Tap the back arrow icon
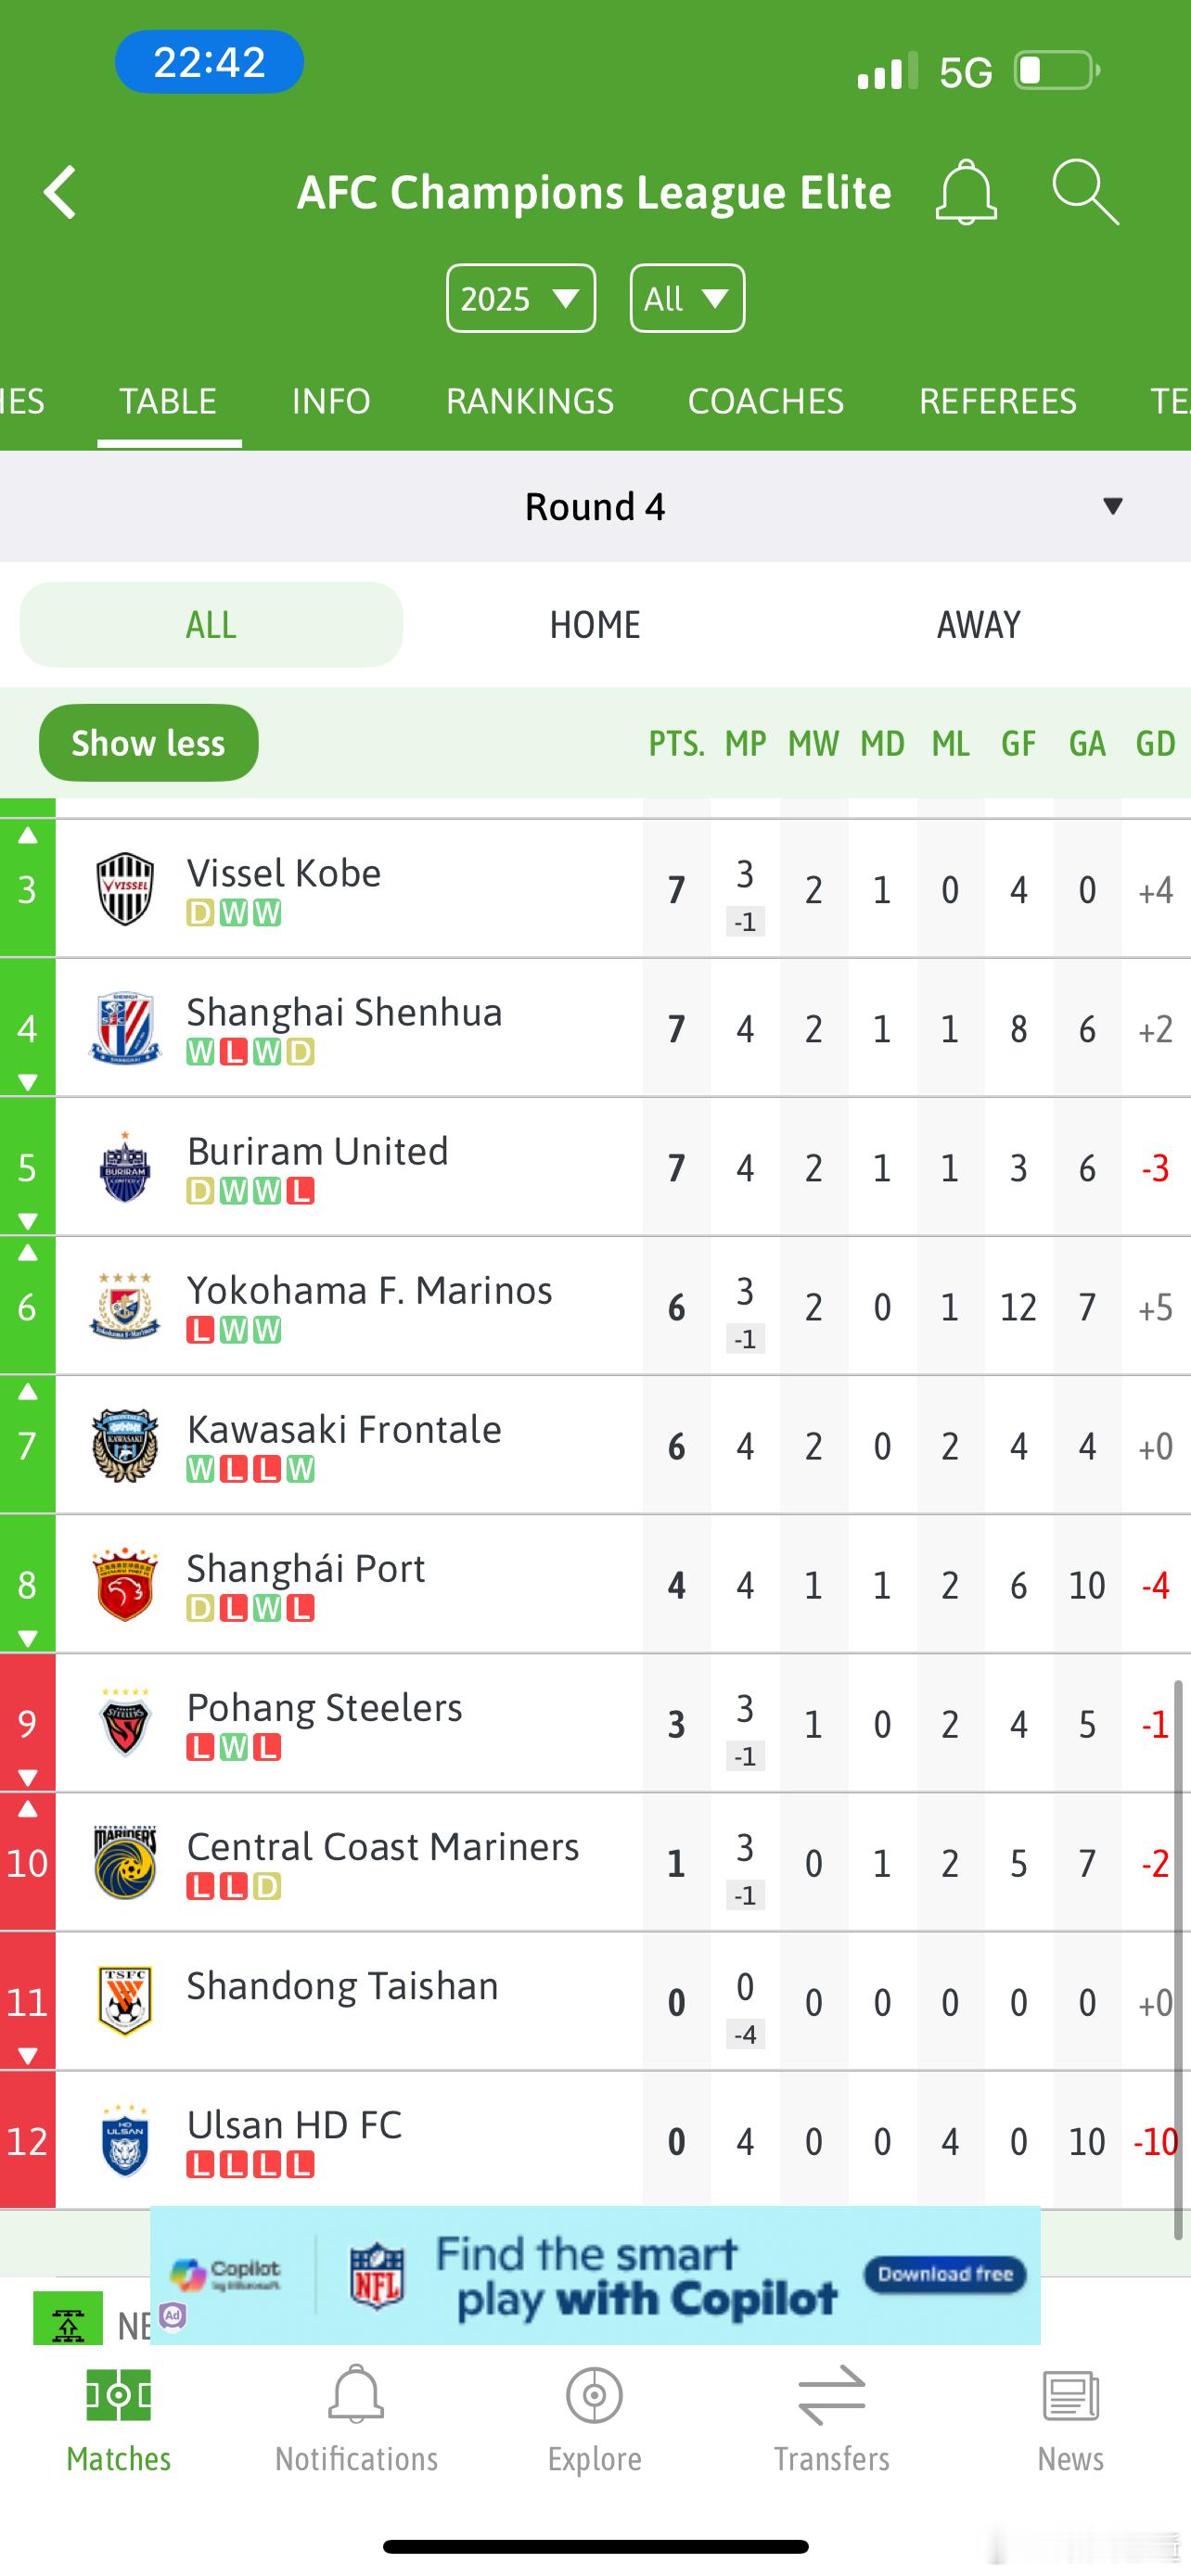The image size is (1191, 2576). pos(61,192)
